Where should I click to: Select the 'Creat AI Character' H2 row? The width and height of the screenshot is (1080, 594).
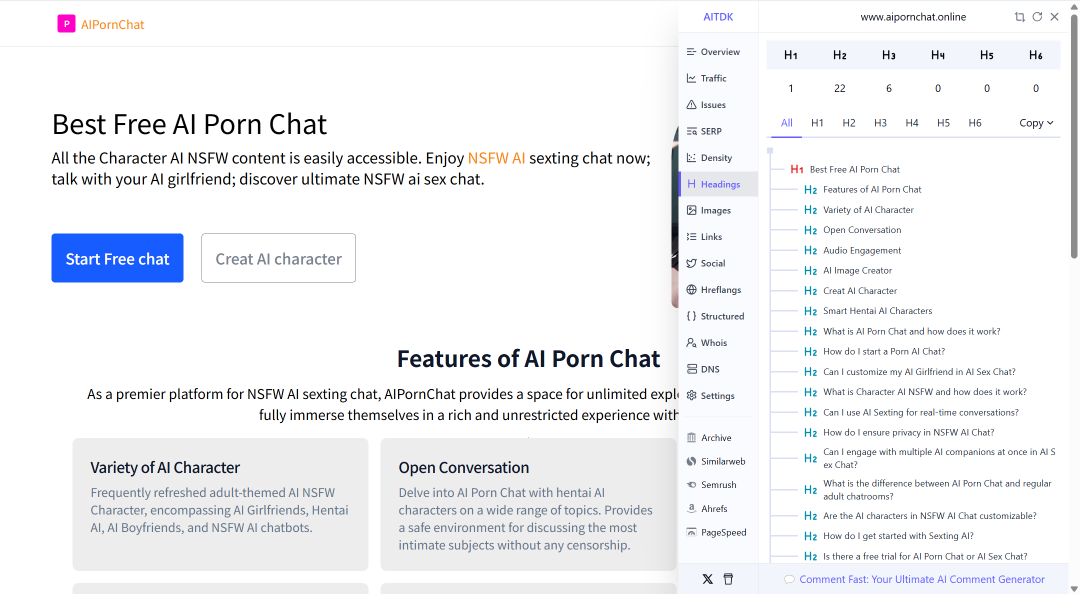(x=851, y=291)
